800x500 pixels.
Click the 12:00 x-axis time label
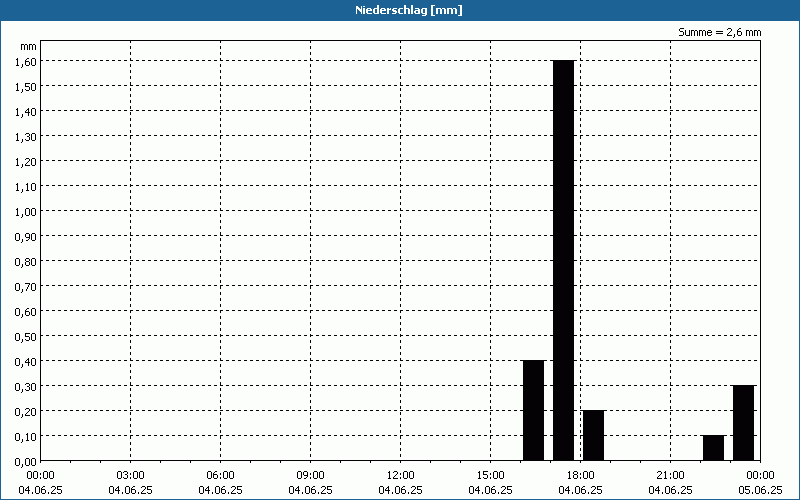pos(401,476)
